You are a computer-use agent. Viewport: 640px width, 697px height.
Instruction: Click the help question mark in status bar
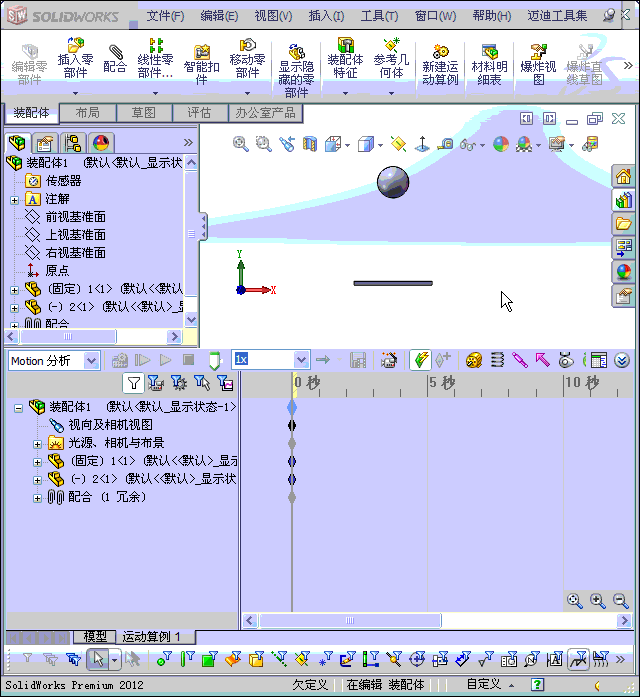(x=537, y=685)
